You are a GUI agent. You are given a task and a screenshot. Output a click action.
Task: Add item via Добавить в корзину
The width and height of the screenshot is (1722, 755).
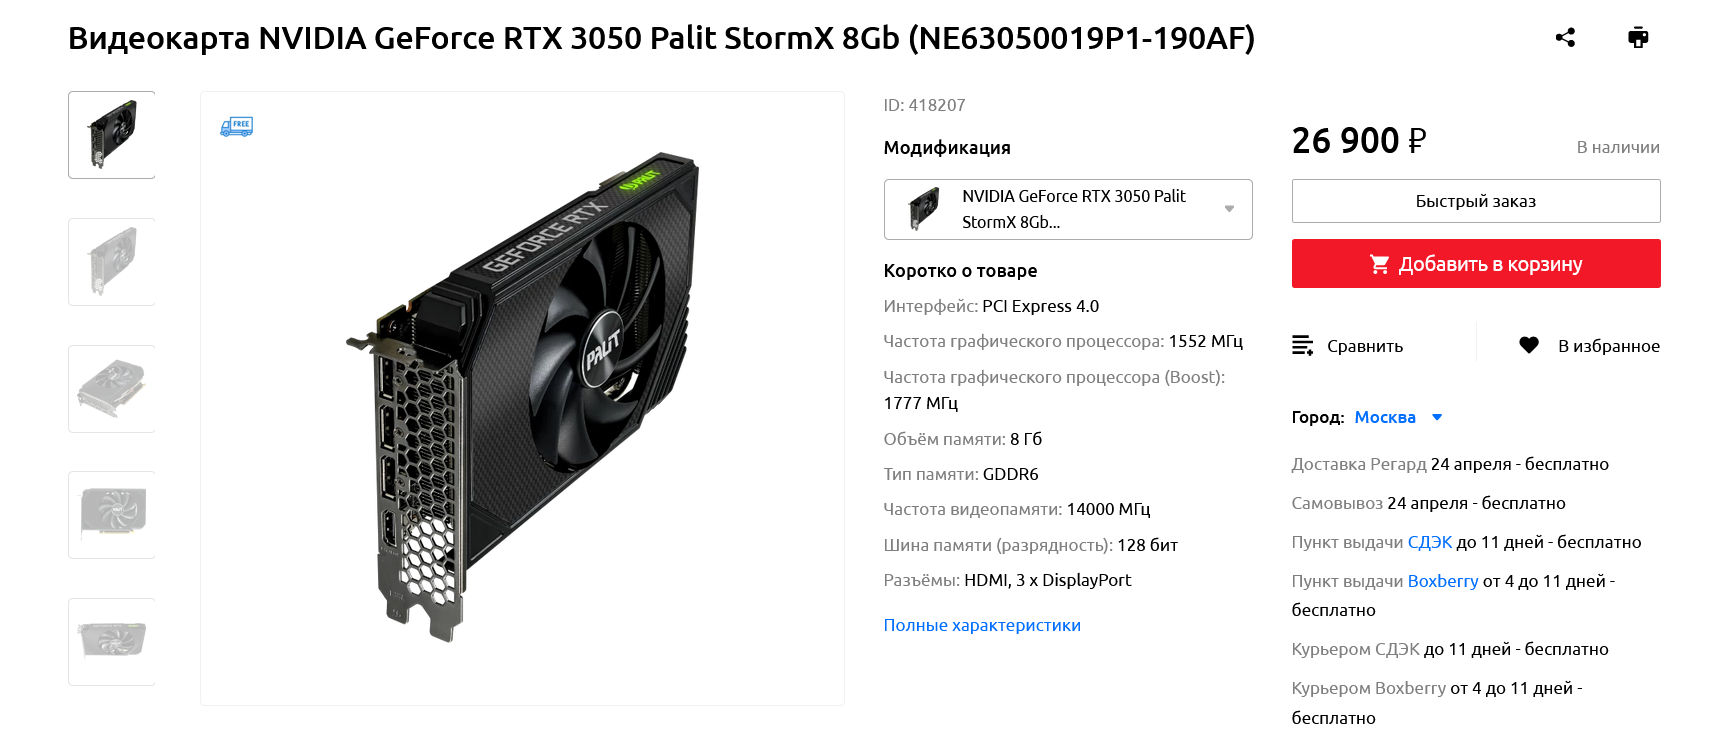pos(1476,264)
